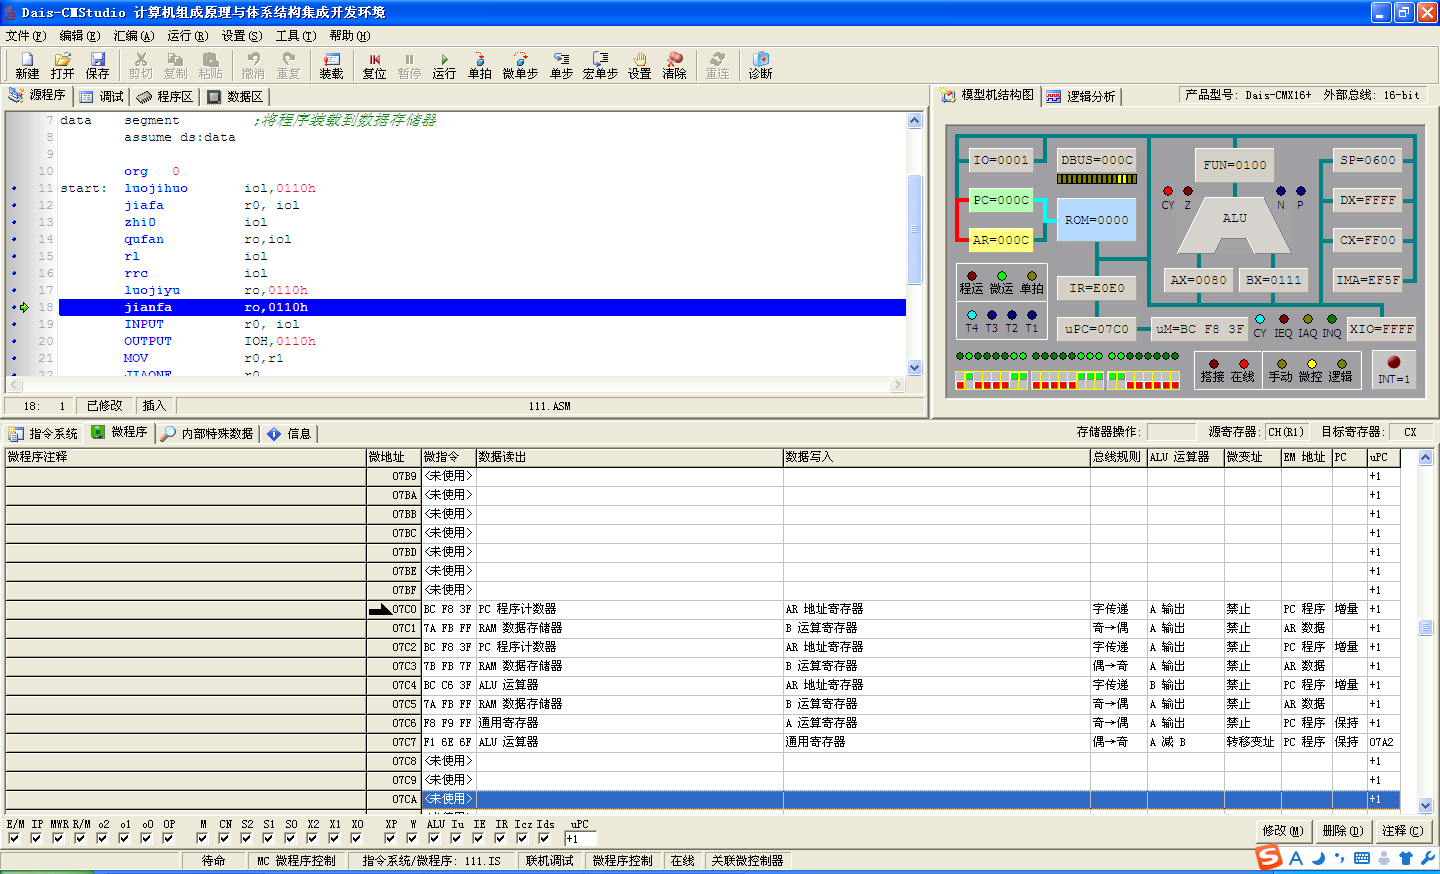
Task: Click the 重复 (Redo) toolbar icon
Action: tap(288, 66)
